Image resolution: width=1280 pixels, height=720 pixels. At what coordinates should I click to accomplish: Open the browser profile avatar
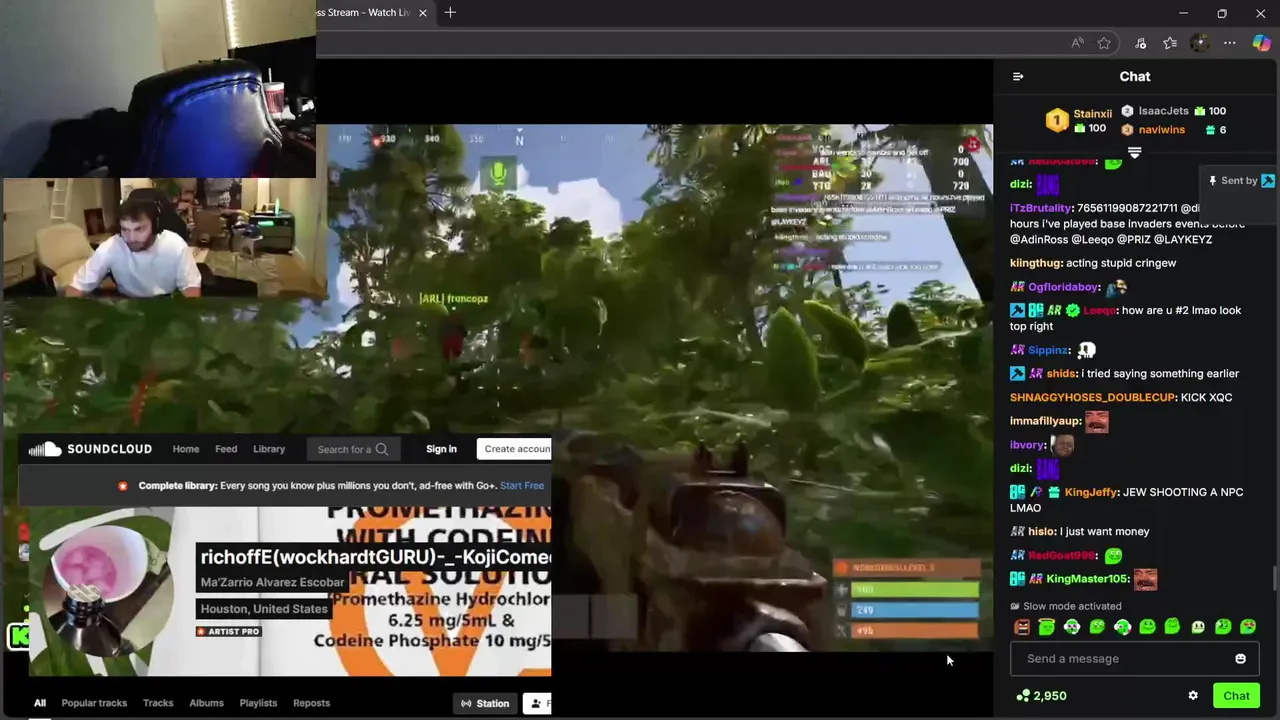(x=1200, y=43)
